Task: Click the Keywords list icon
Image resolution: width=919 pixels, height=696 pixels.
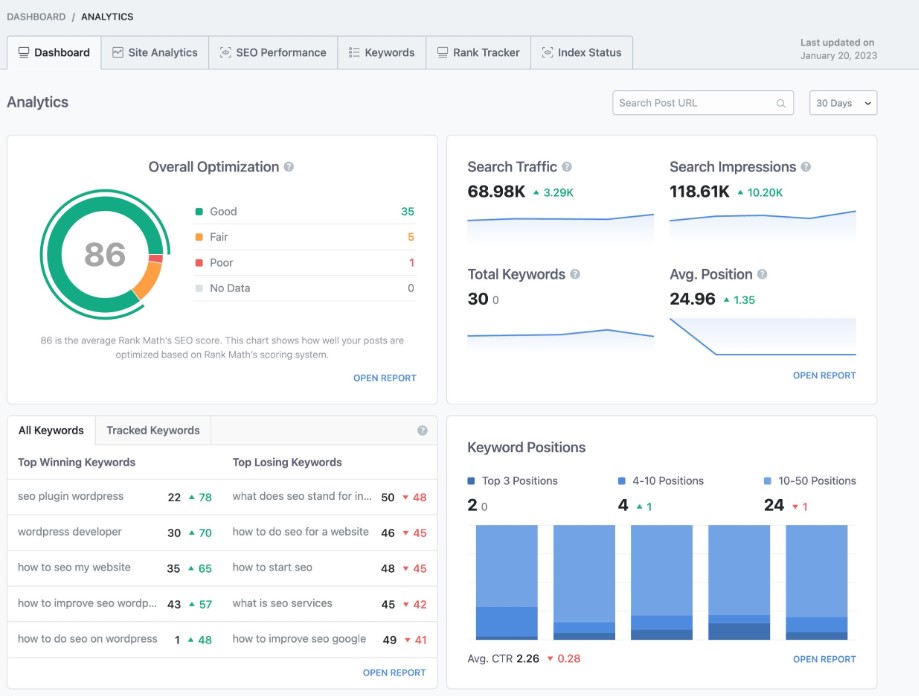Action: click(x=354, y=52)
